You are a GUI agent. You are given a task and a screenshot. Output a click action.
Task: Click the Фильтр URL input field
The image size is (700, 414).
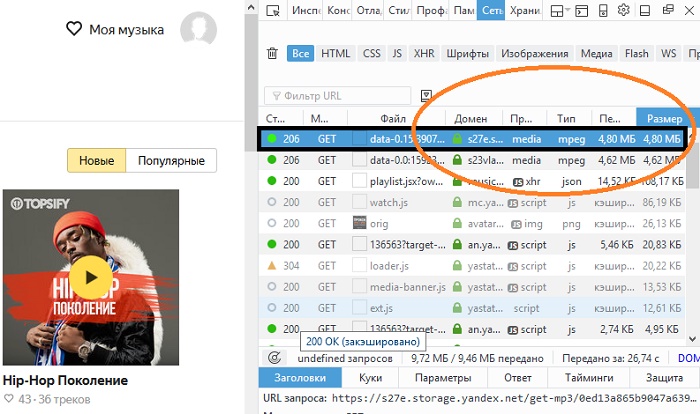tap(340, 95)
